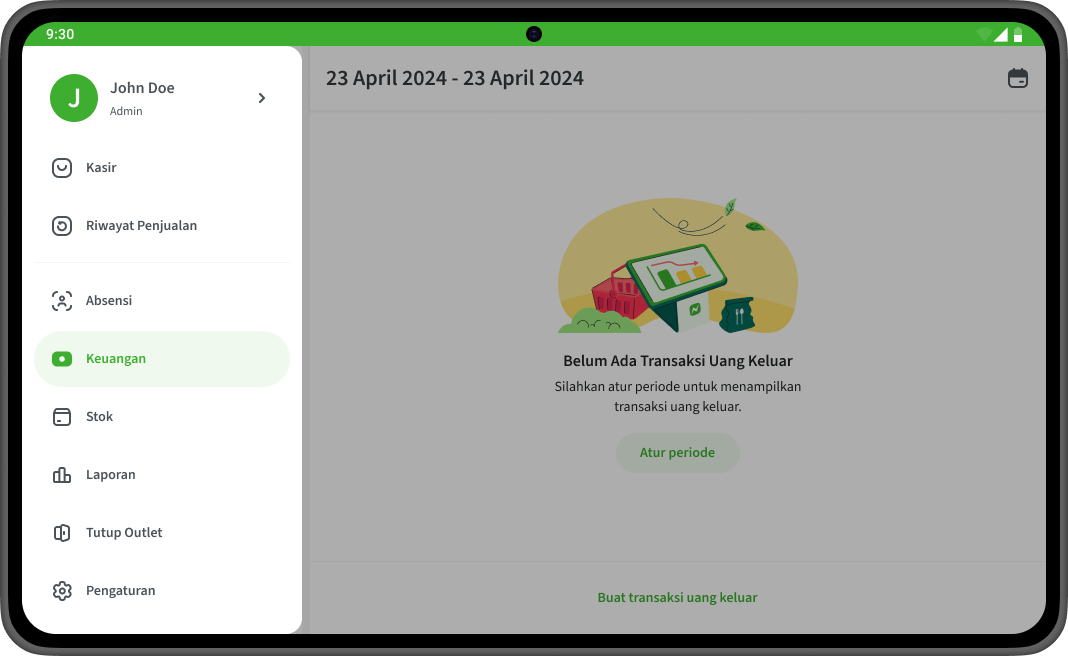The image size is (1068, 656).
Task: Open the Pengaturan gear icon
Action: coord(62,591)
